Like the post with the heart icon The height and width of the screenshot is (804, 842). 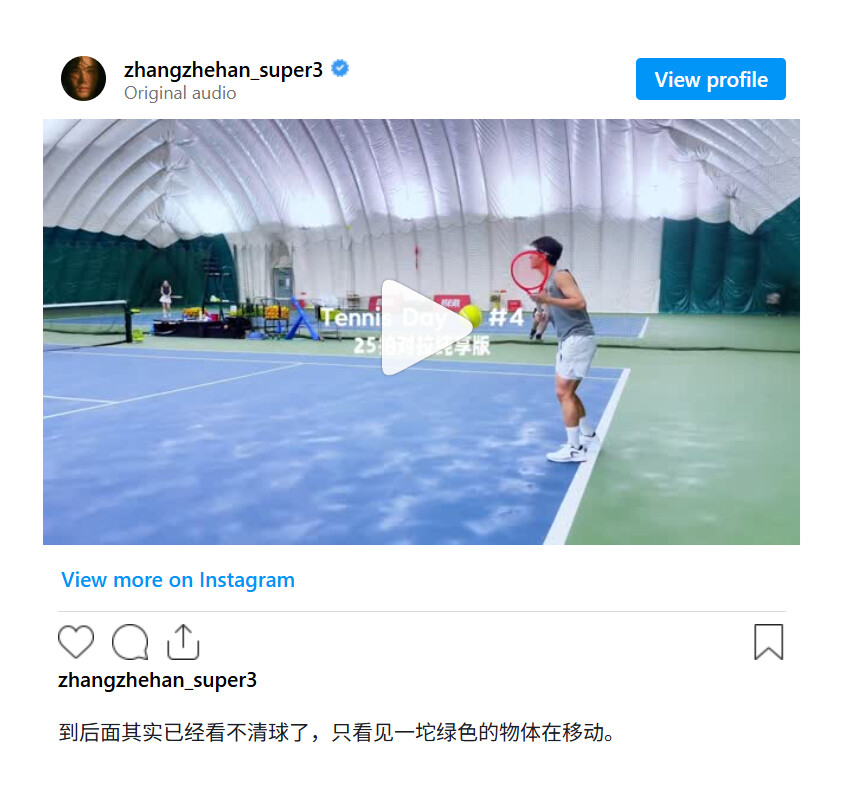coord(76,641)
